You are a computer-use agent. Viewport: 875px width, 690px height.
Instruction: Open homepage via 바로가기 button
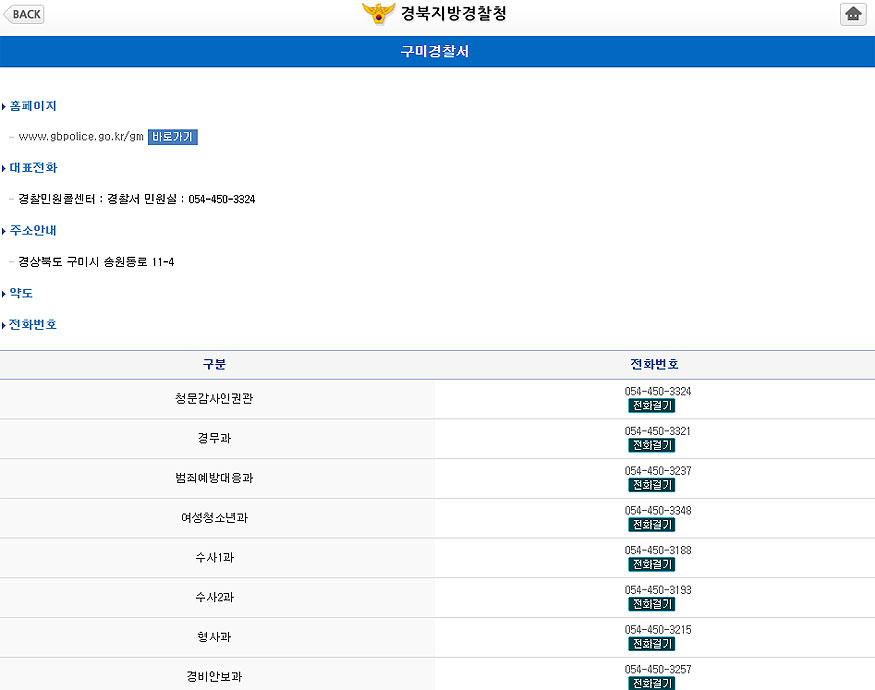(173, 137)
